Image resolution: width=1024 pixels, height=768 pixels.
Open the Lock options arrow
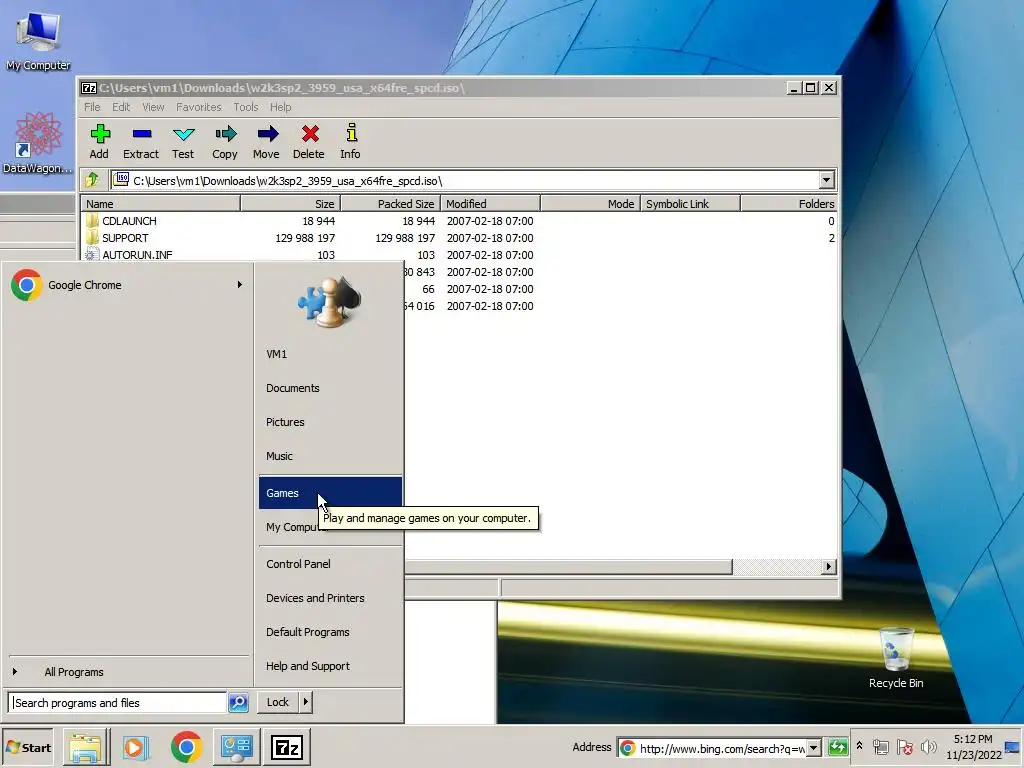click(x=305, y=702)
